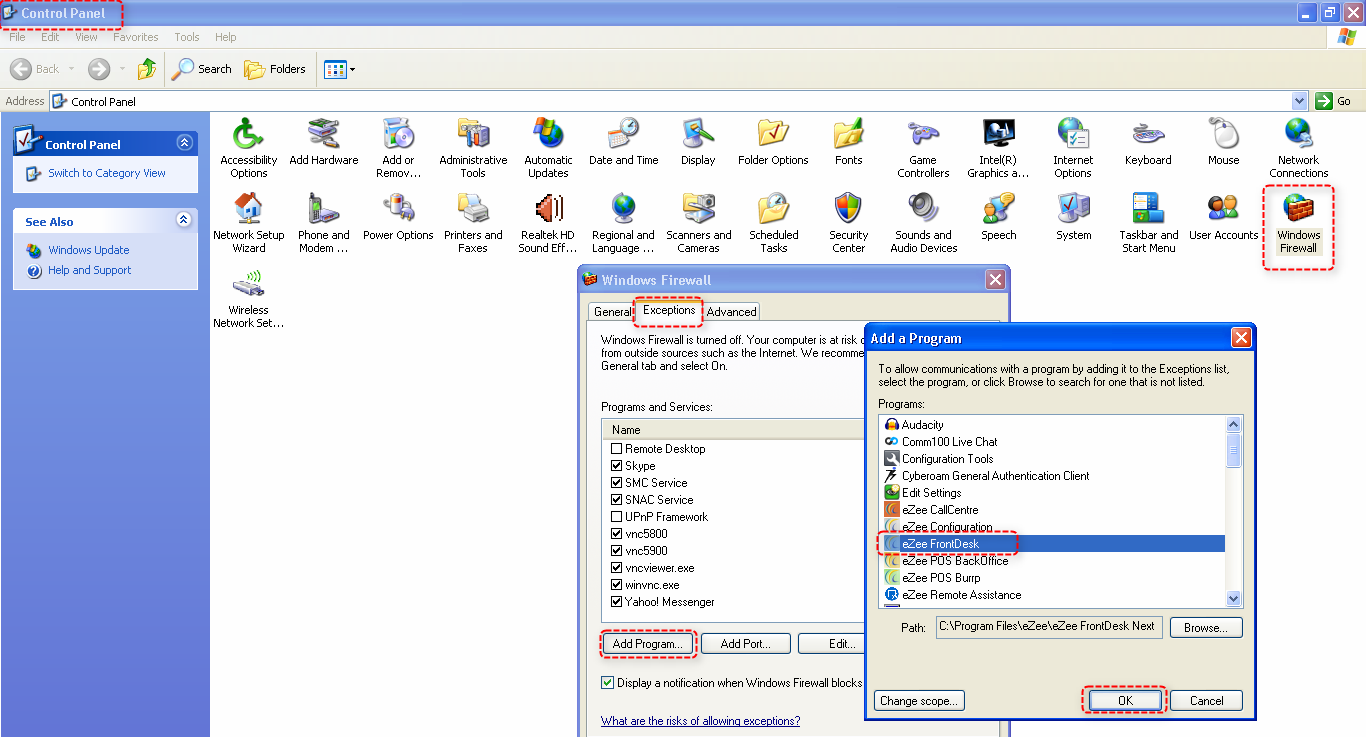Toggle Display a notification checkbox
Screen dimensions: 1366x737
(x=607, y=683)
